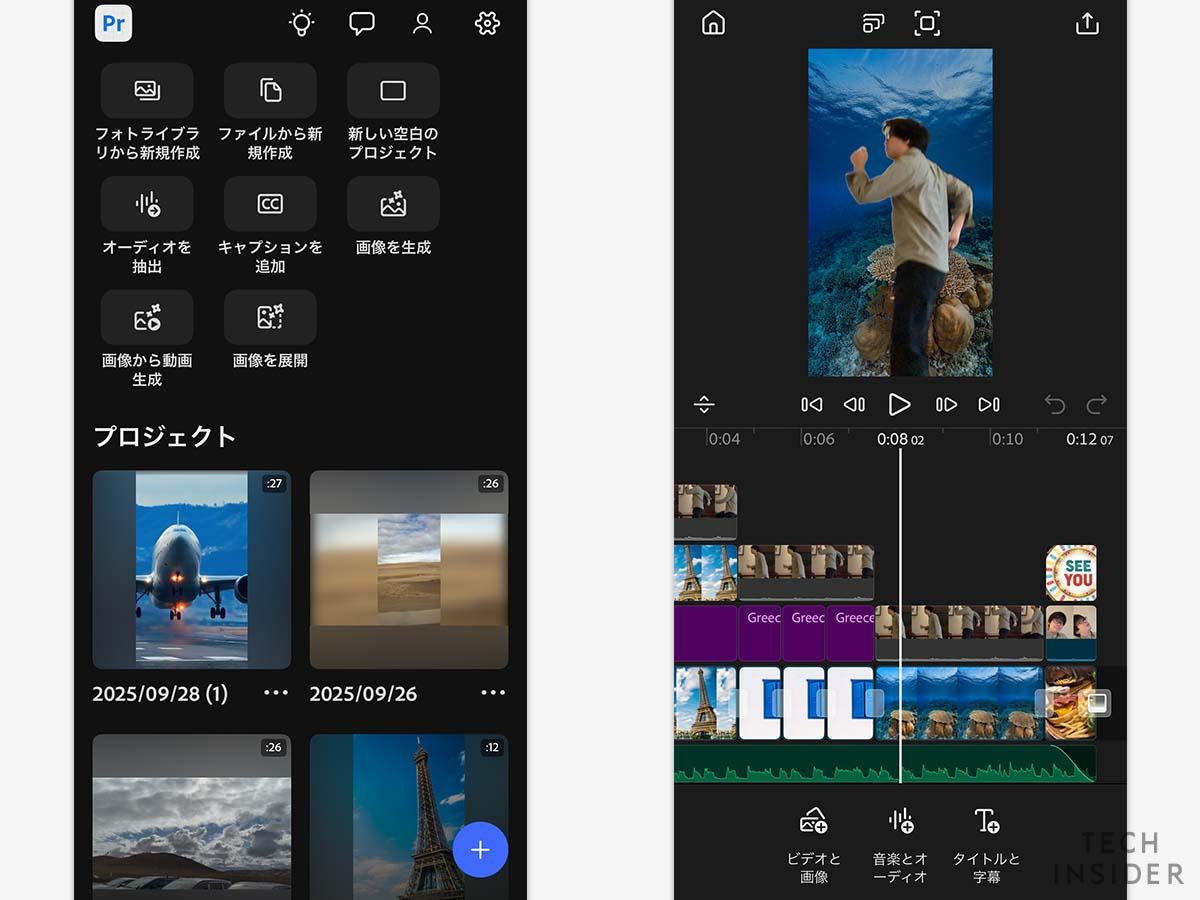Tap the blue plus button to add media
This screenshot has width=1200, height=900.
[x=481, y=849]
